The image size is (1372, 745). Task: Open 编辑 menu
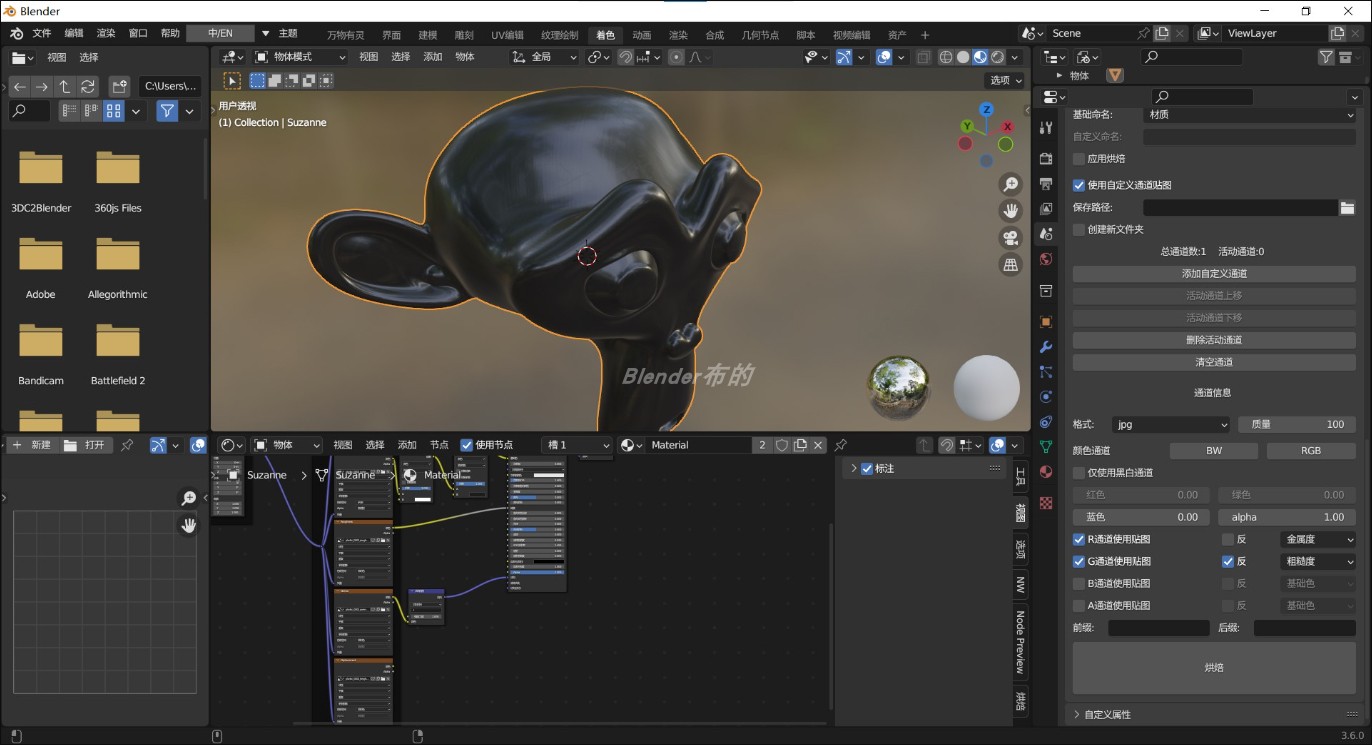tap(74, 33)
